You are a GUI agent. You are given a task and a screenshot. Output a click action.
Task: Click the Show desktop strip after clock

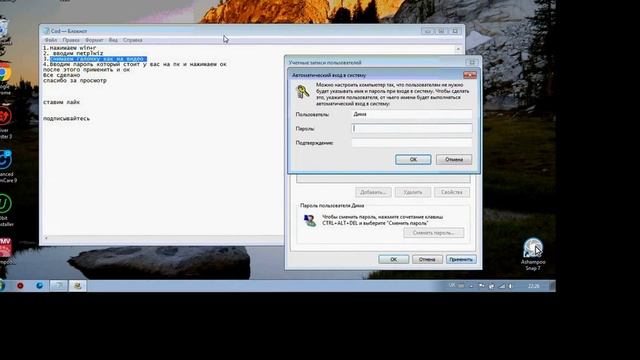[552, 286]
